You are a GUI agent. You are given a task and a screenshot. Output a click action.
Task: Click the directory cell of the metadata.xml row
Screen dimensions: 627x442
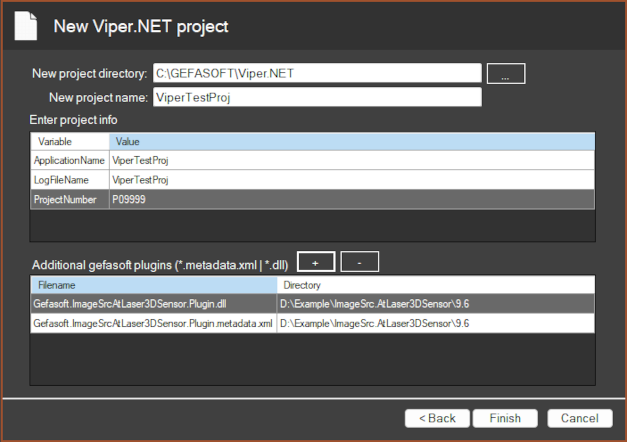pyautogui.click(x=436, y=323)
